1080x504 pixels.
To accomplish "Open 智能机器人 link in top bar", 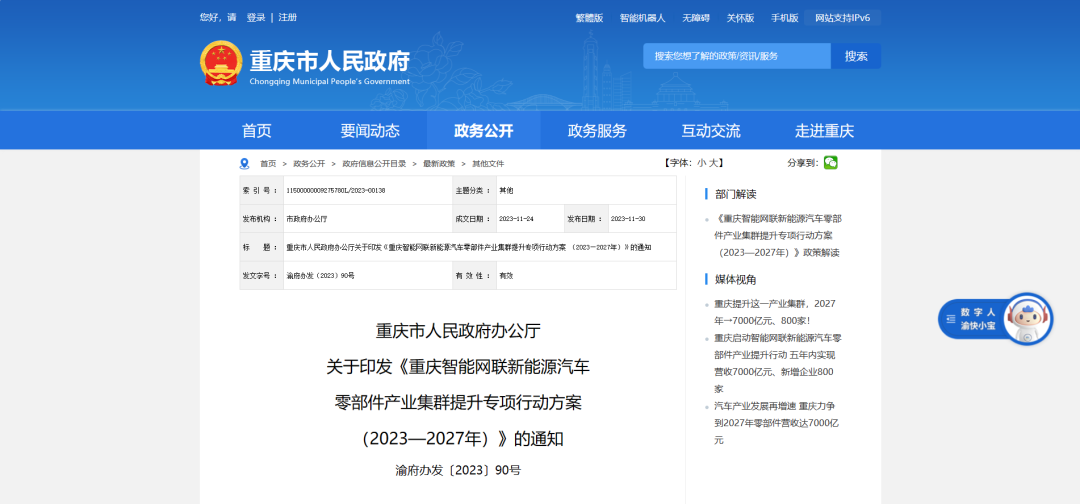I will click(643, 18).
